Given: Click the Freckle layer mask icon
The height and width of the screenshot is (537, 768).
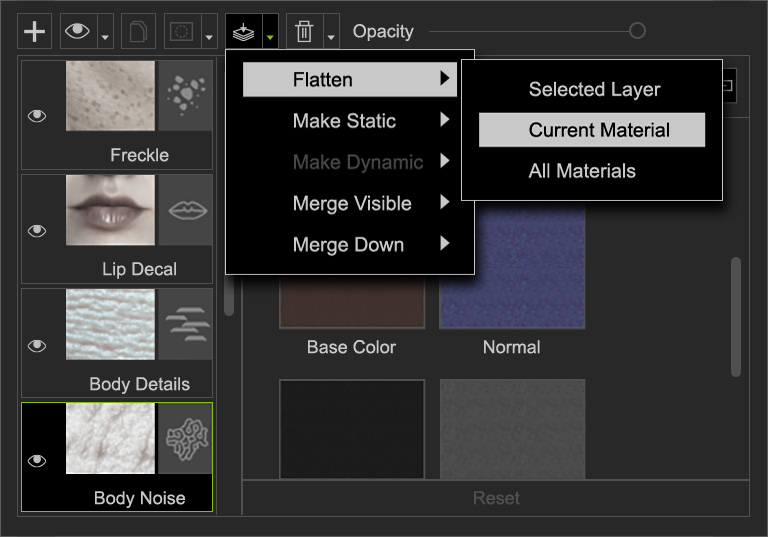Looking at the screenshot, I should 185,95.
